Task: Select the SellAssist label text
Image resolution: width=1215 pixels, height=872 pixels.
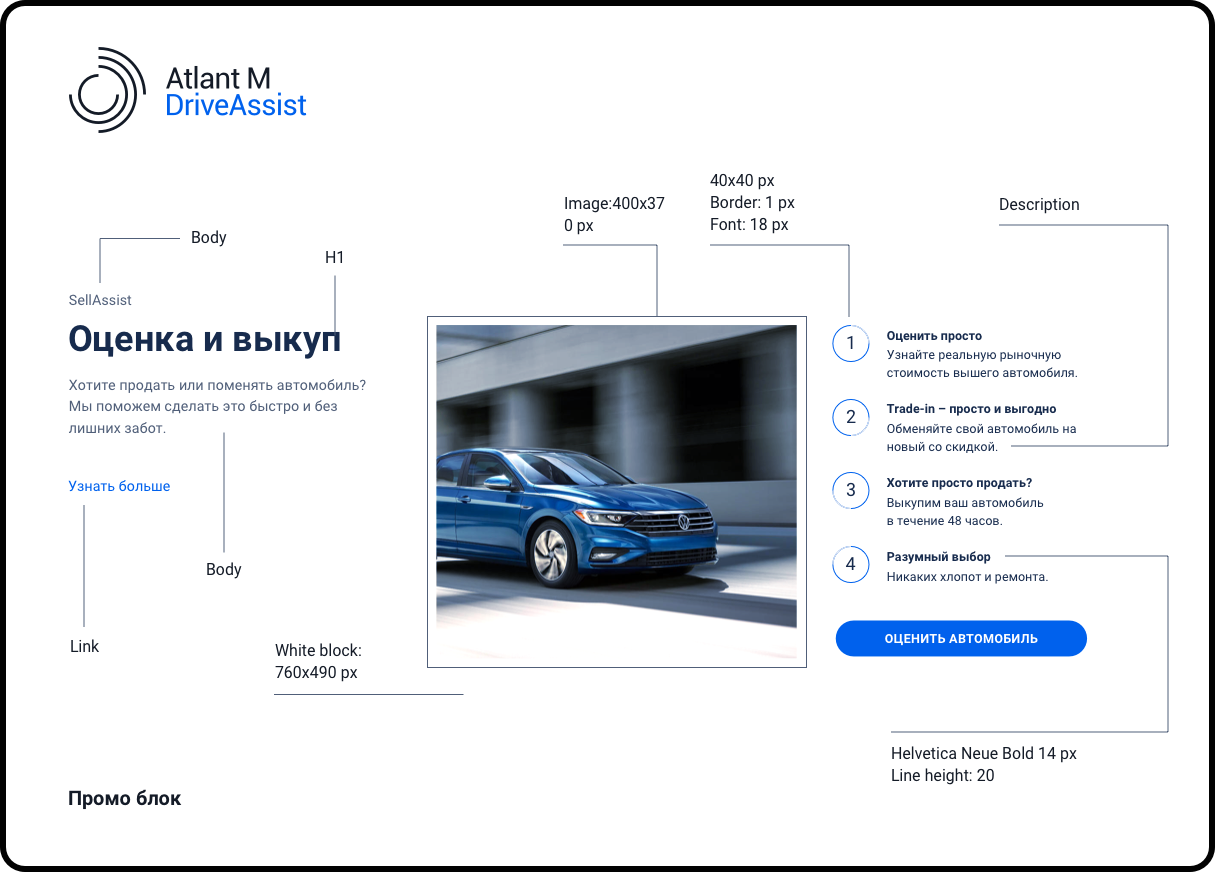Action: pos(100,300)
